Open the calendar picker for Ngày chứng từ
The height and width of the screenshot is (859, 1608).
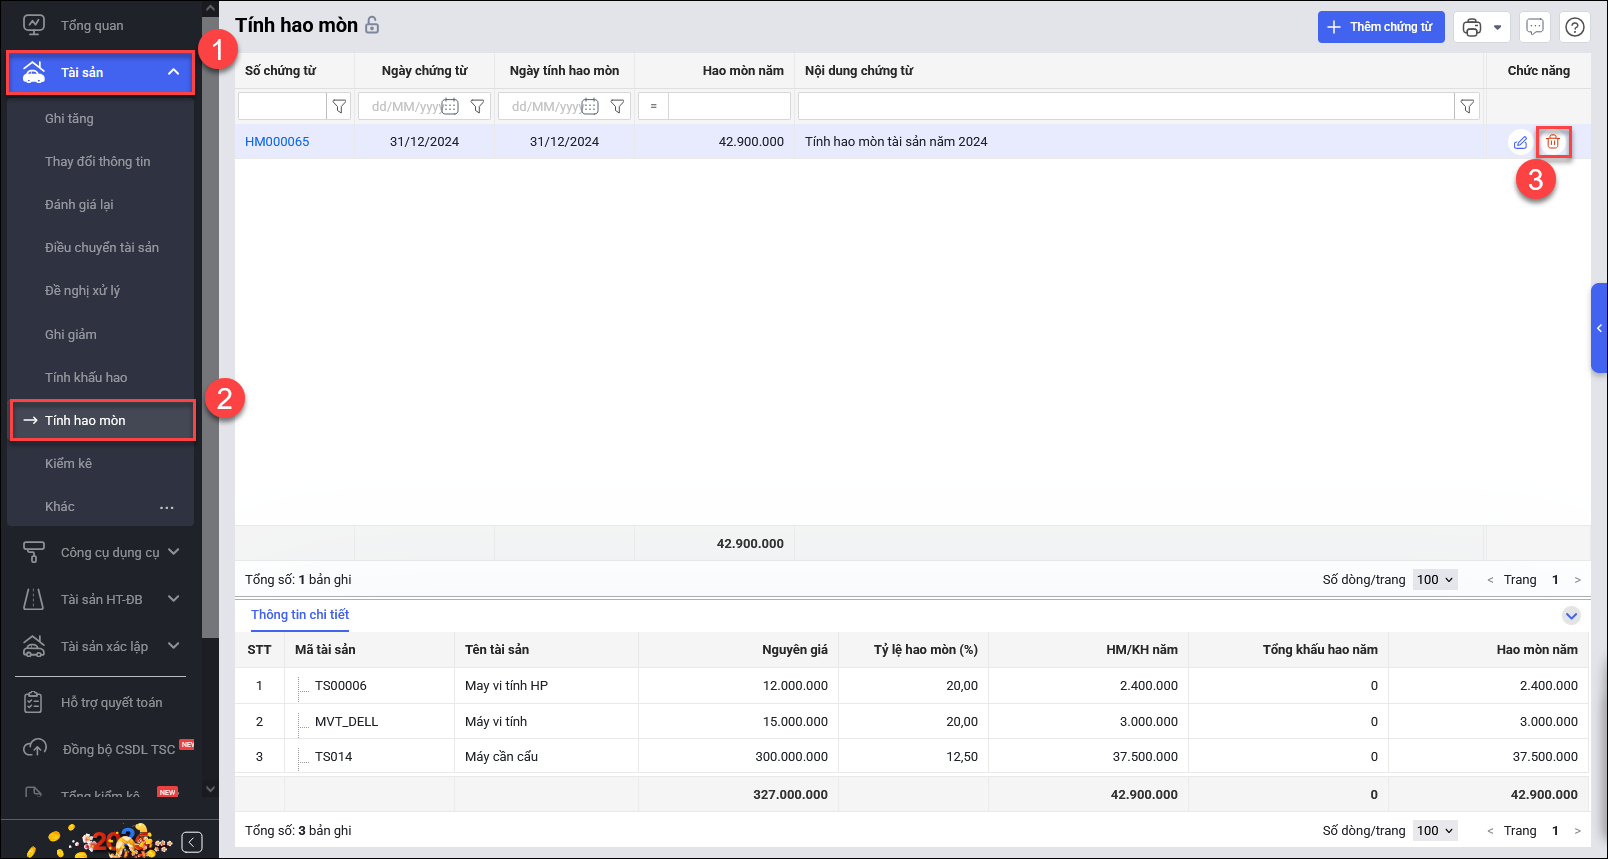click(450, 106)
